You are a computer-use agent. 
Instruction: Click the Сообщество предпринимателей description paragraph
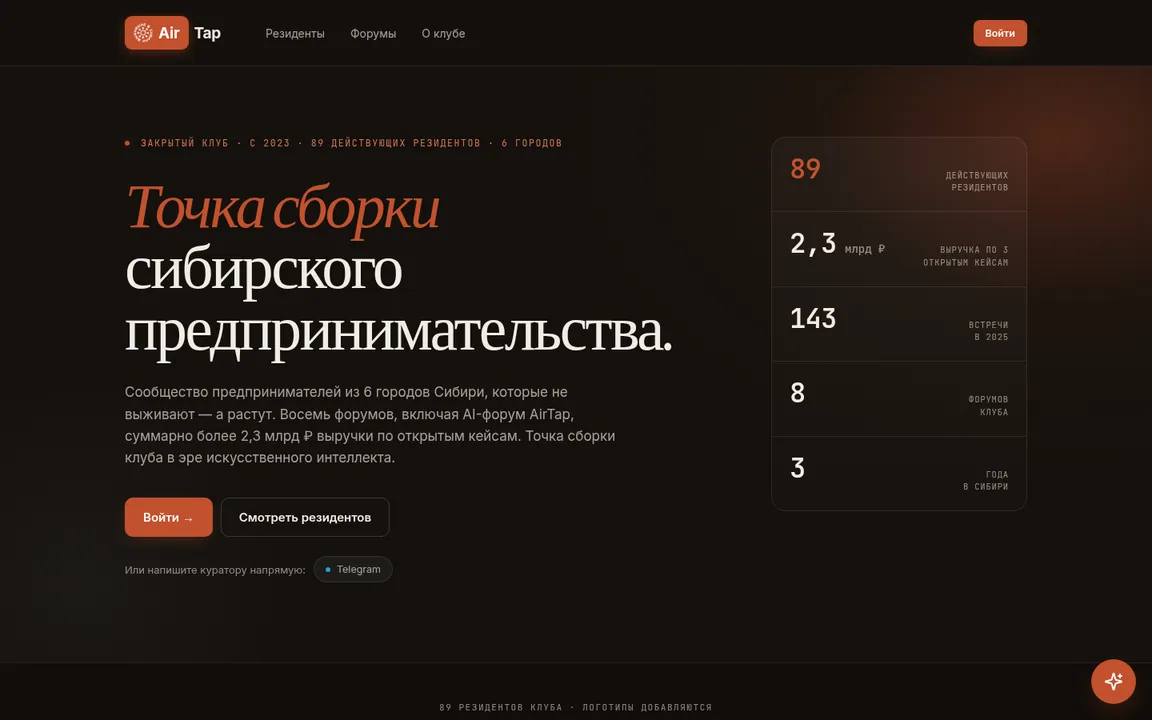[370, 425]
